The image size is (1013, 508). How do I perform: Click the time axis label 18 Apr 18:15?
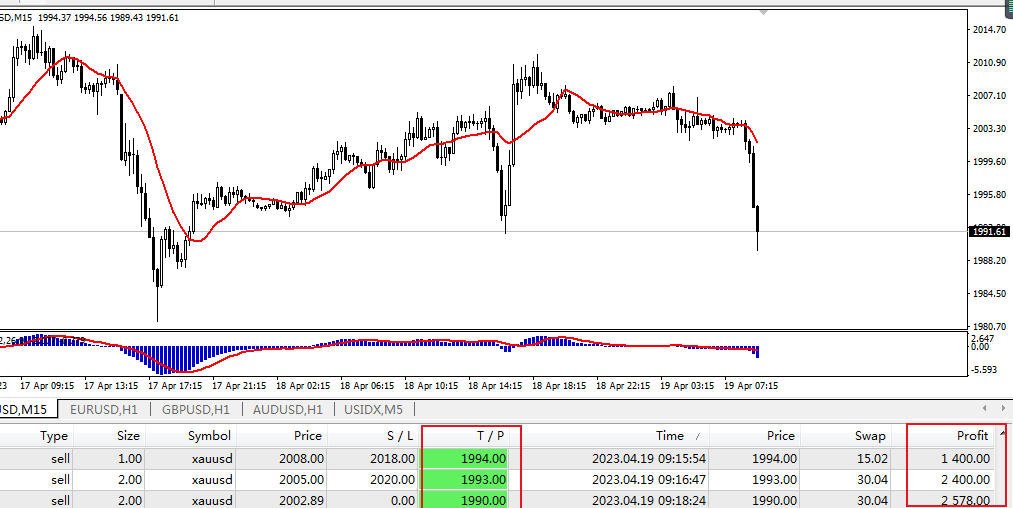(559, 385)
